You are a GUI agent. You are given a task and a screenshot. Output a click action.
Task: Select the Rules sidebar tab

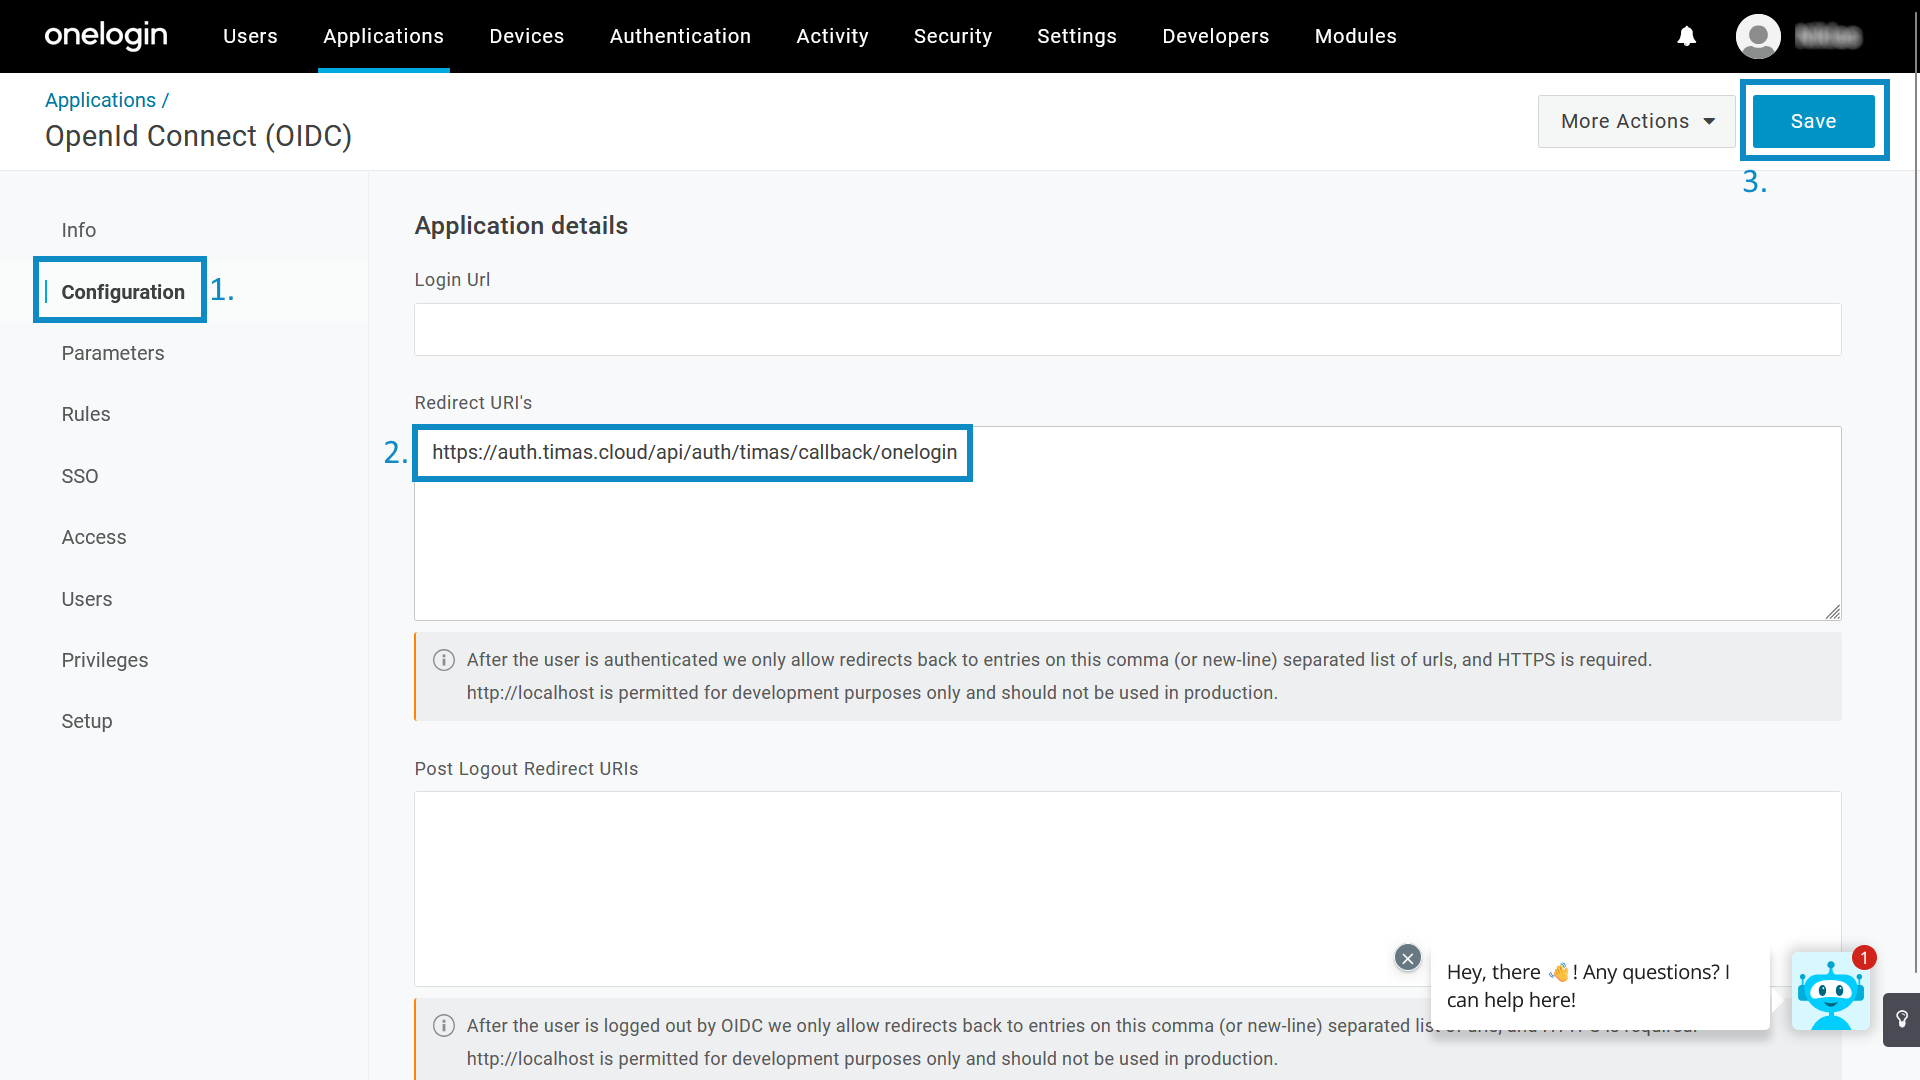point(86,414)
